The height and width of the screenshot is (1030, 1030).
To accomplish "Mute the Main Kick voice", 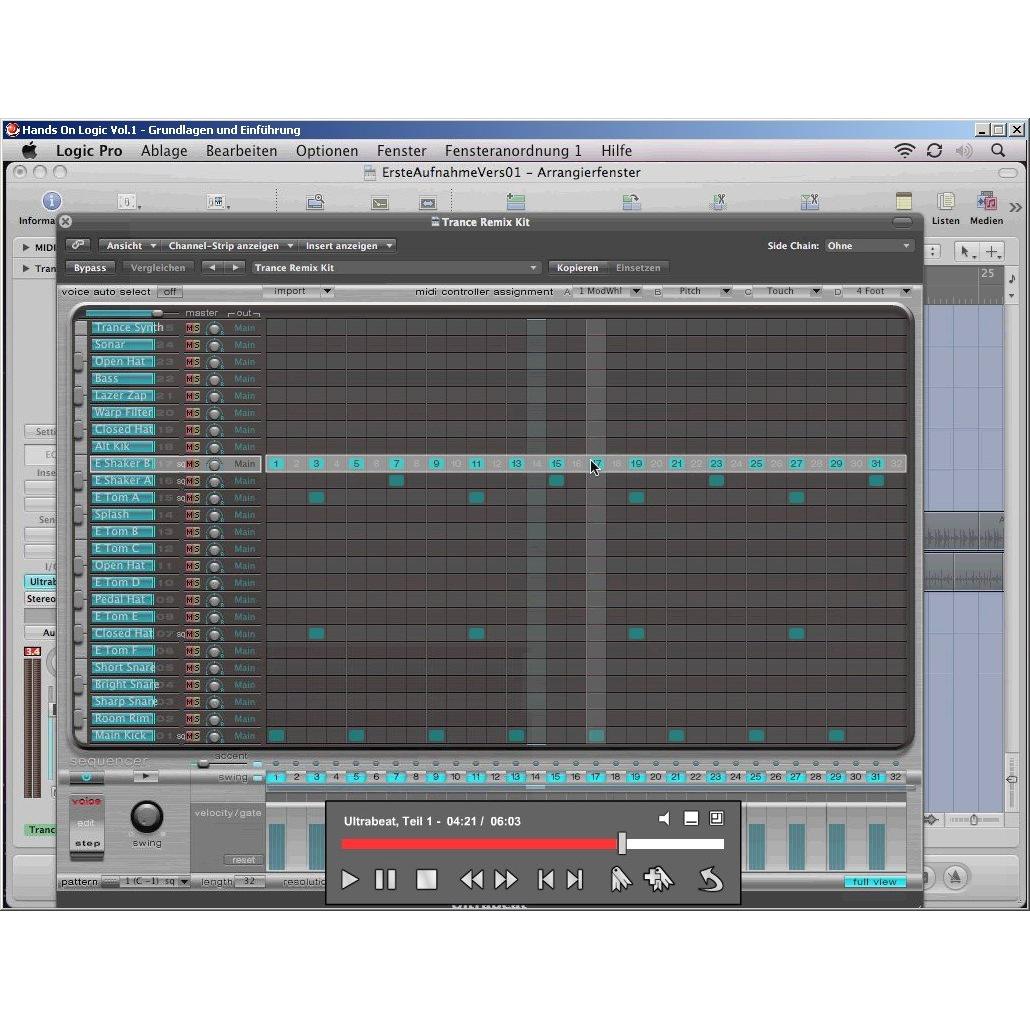I will point(189,736).
